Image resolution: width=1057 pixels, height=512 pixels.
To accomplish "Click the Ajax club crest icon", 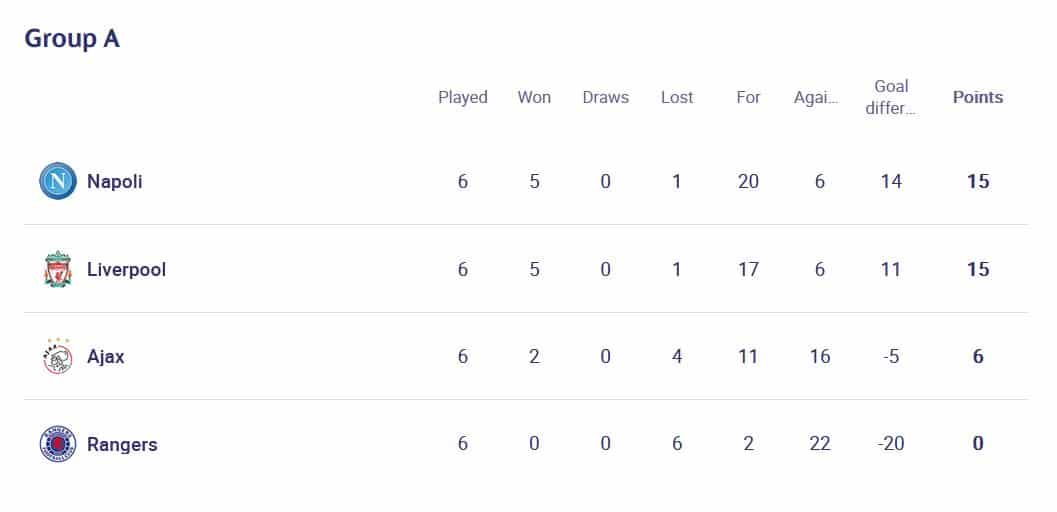I will tap(58, 356).
